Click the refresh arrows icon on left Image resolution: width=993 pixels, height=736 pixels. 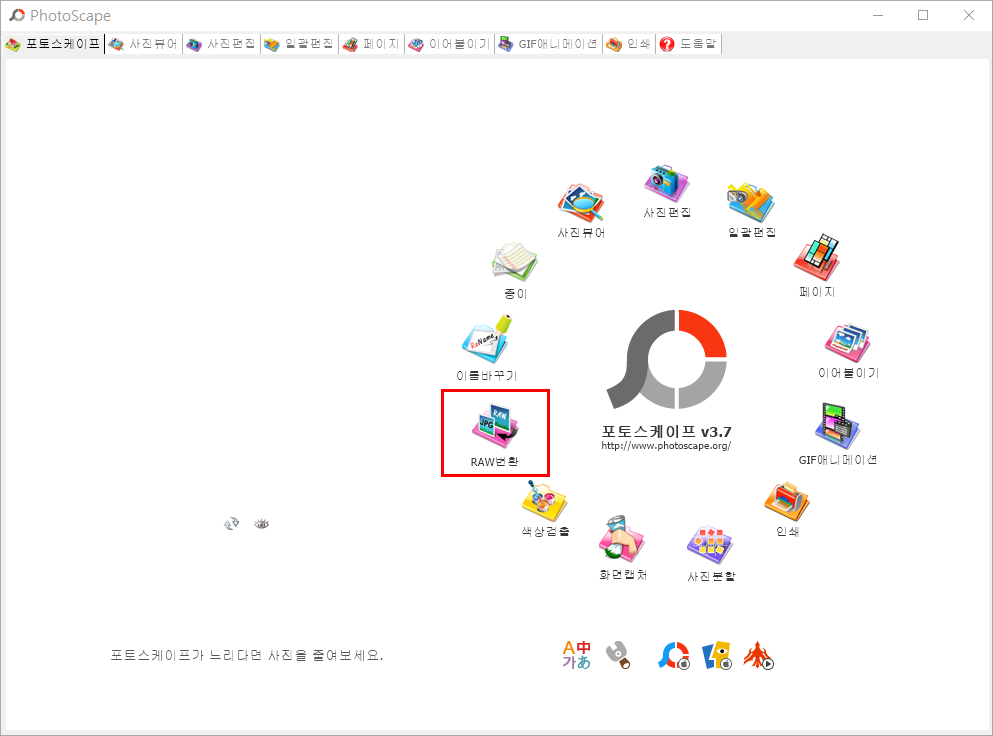(231, 524)
